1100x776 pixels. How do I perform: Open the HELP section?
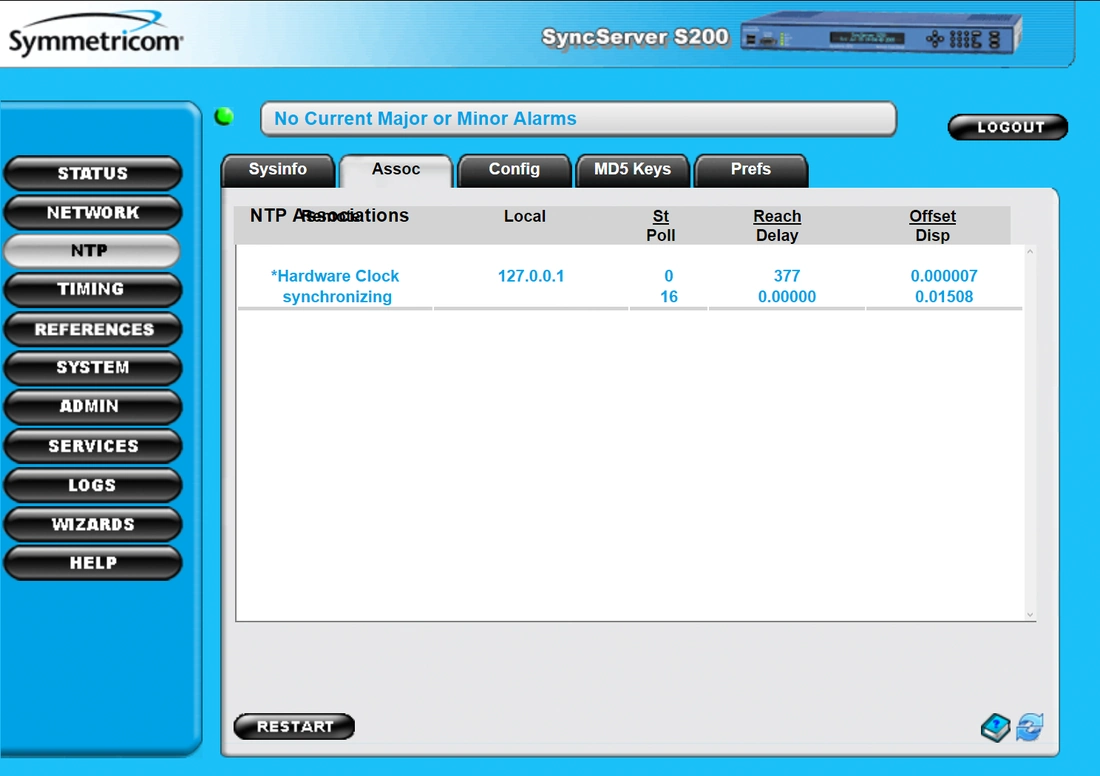tap(93, 563)
